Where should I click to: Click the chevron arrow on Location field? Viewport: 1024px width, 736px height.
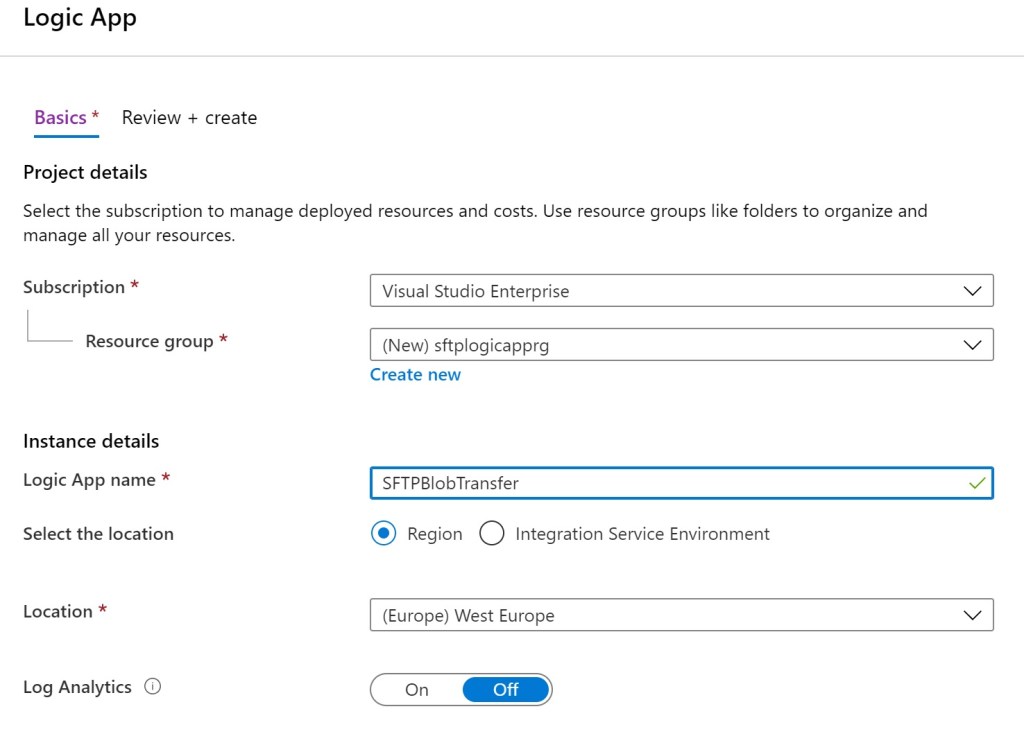[x=972, y=615]
